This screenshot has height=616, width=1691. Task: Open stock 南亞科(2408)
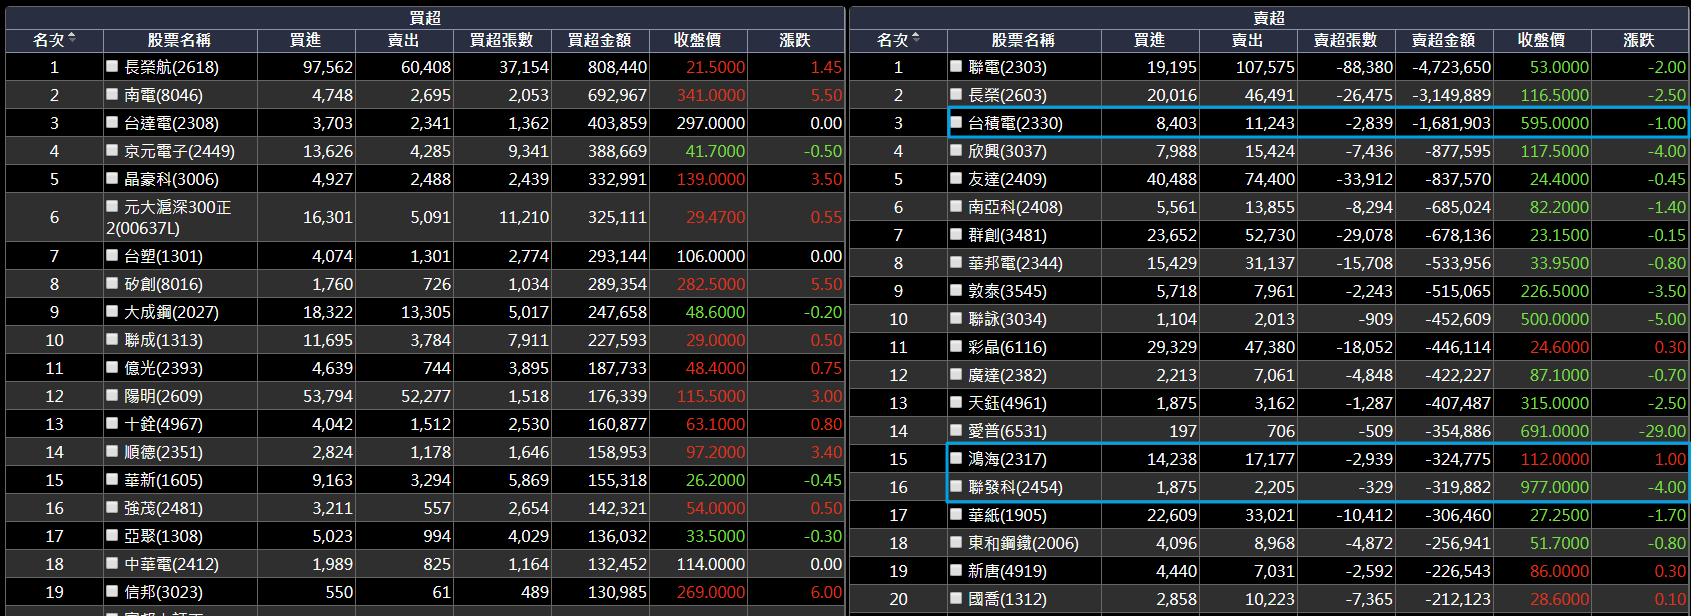click(x=1015, y=207)
